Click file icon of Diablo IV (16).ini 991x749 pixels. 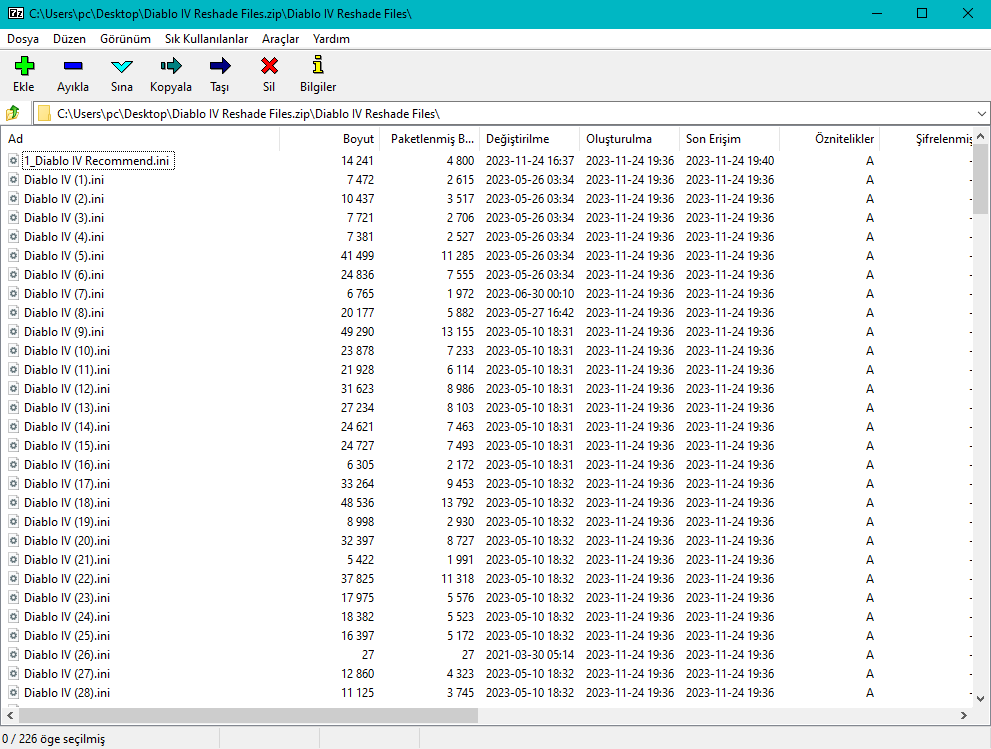click(x=13, y=465)
